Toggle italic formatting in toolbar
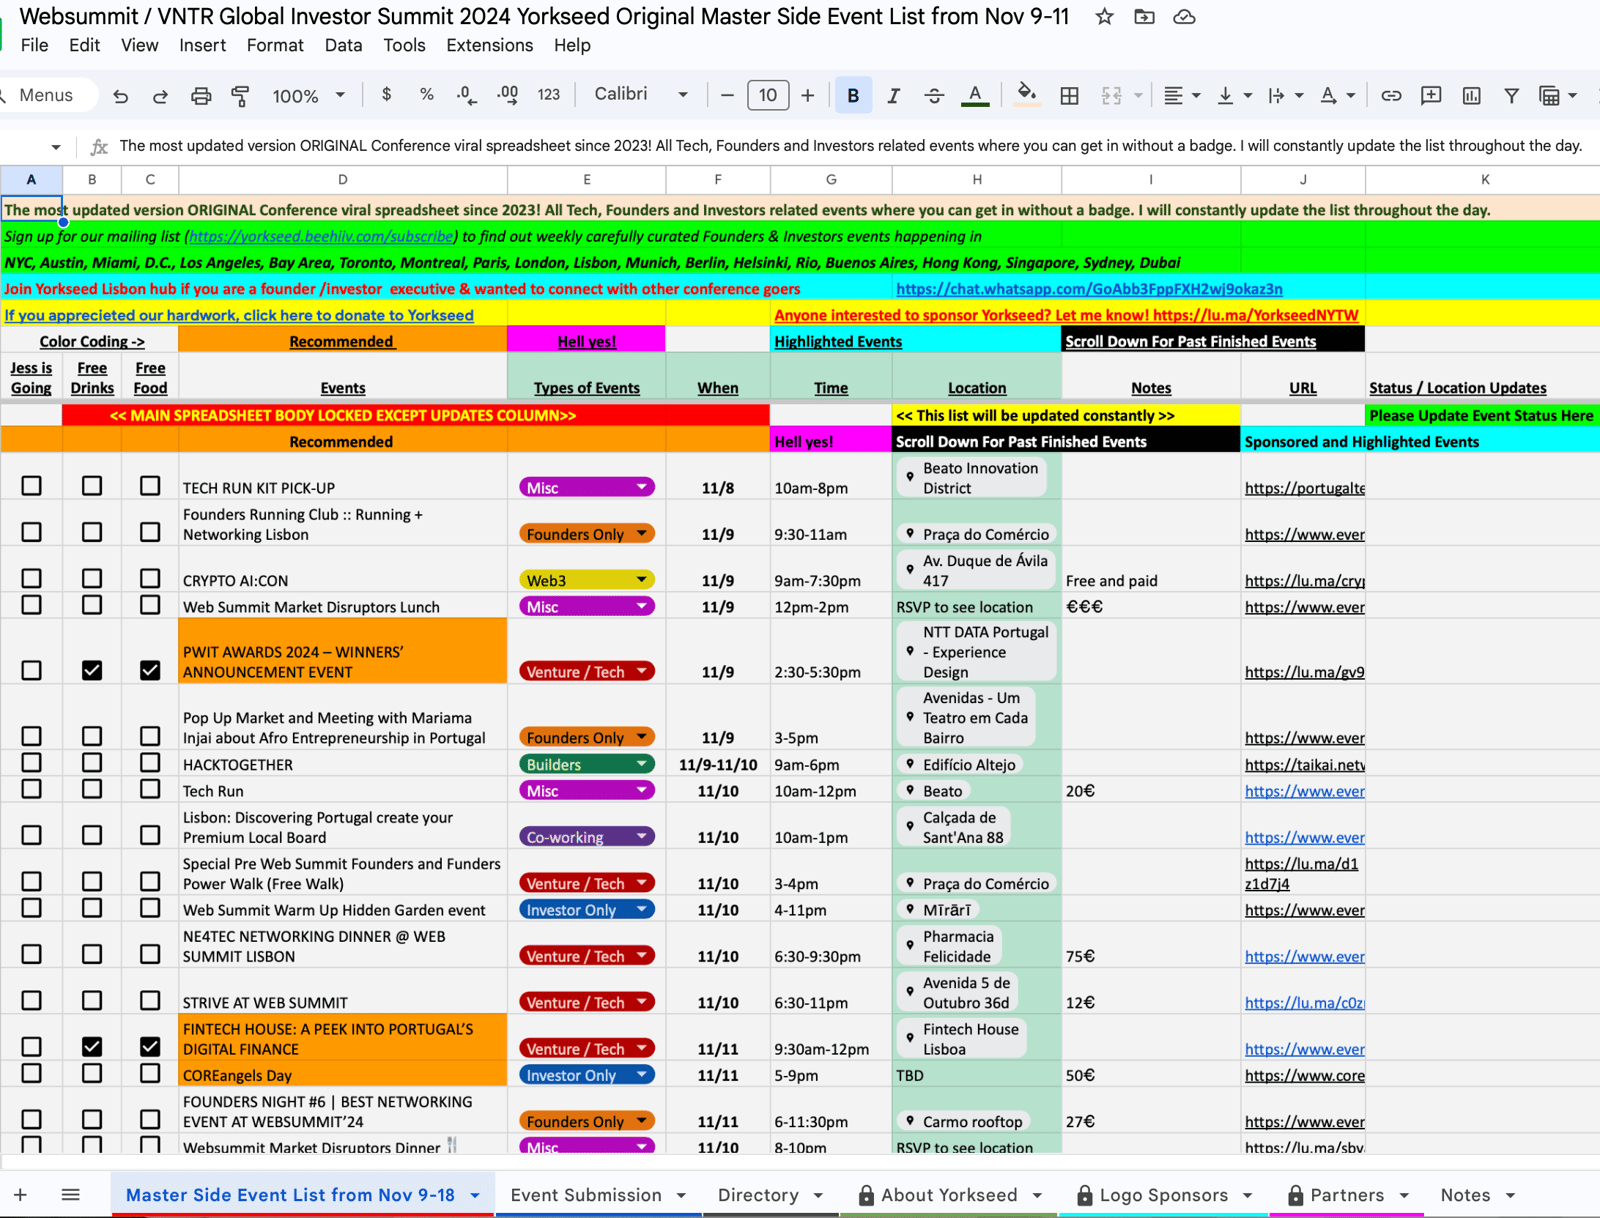The height and width of the screenshot is (1218, 1600). coord(893,96)
